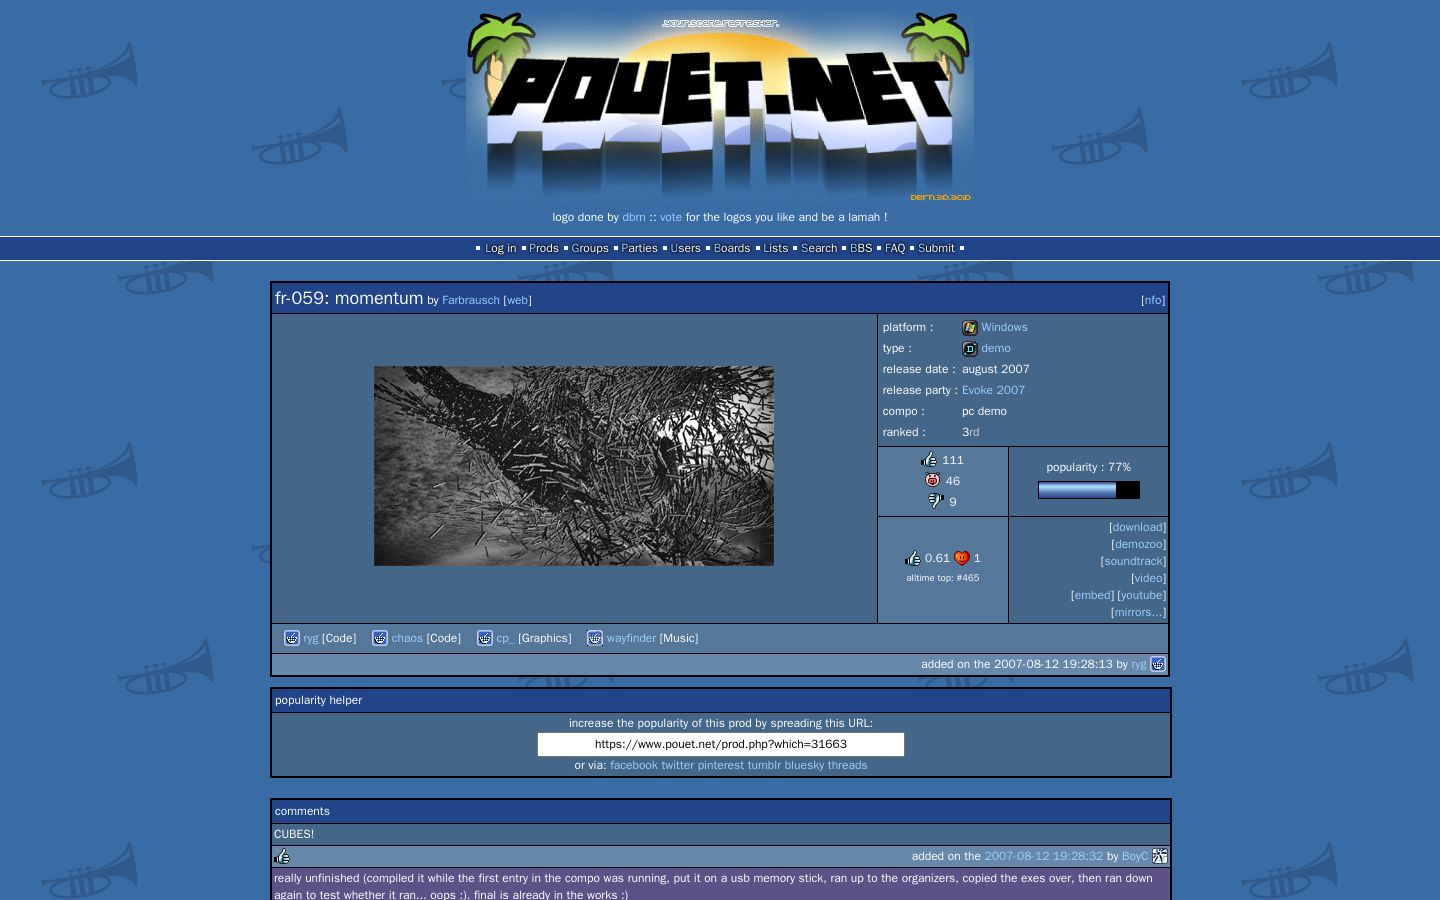Viewport: 1440px width, 900px height.
Task: Click the thumbs-up icon beside 111
Action: pos(929,460)
